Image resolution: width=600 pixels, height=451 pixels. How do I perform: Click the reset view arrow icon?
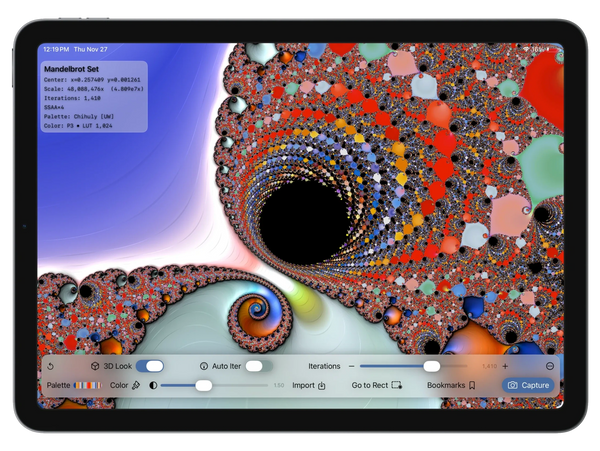point(51,367)
